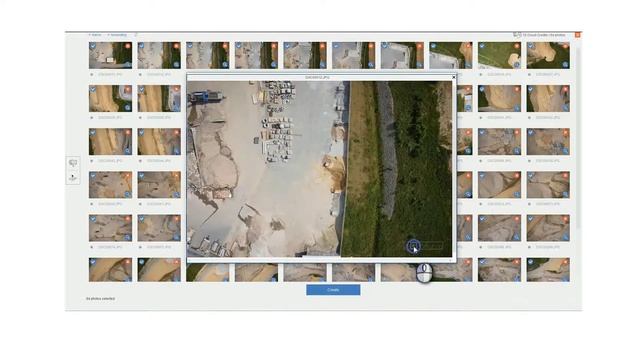
Task: Uncheck the third photo in the top row
Action: pyautogui.click(x=190, y=46)
